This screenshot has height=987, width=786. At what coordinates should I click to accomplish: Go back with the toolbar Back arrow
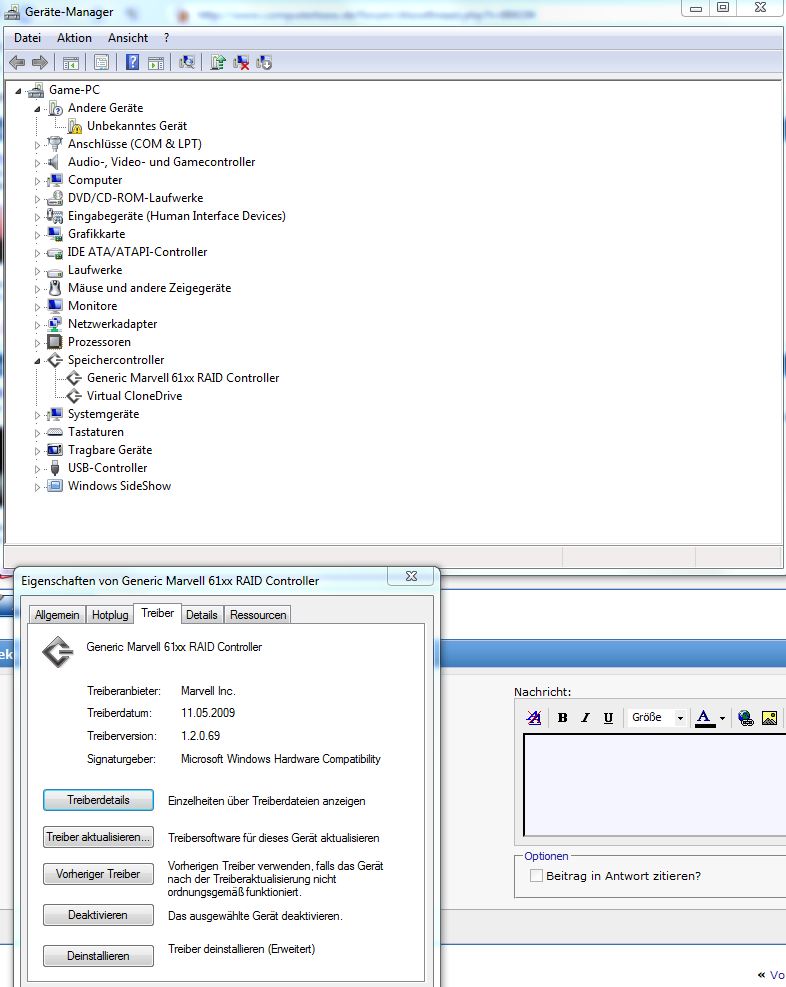tap(17, 62)
